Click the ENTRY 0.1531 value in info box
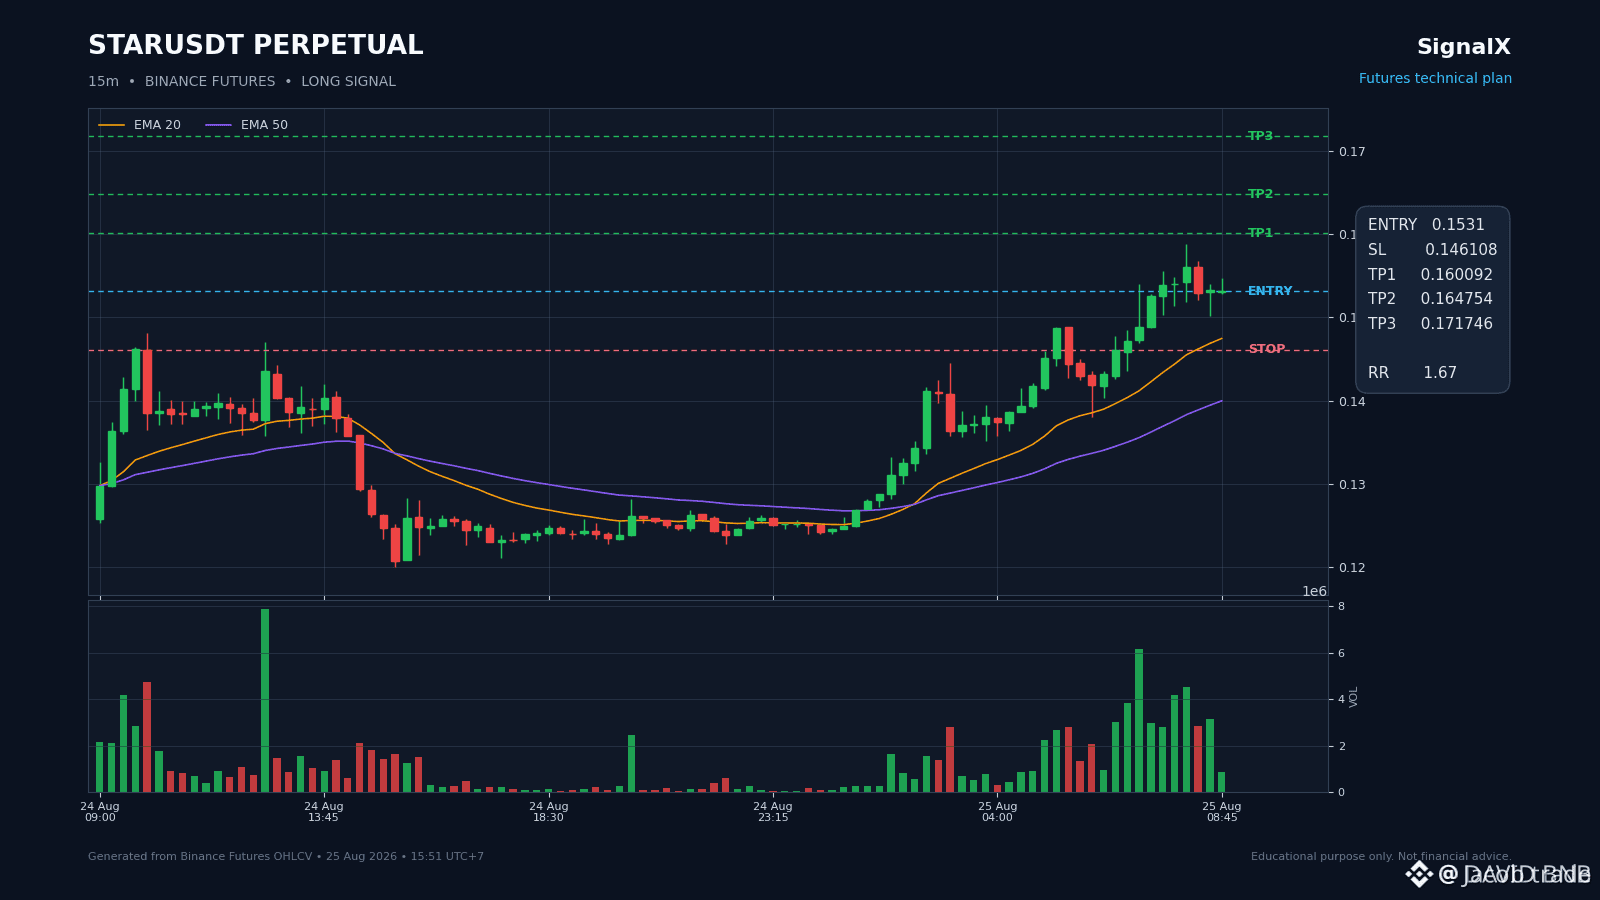 1426,225
